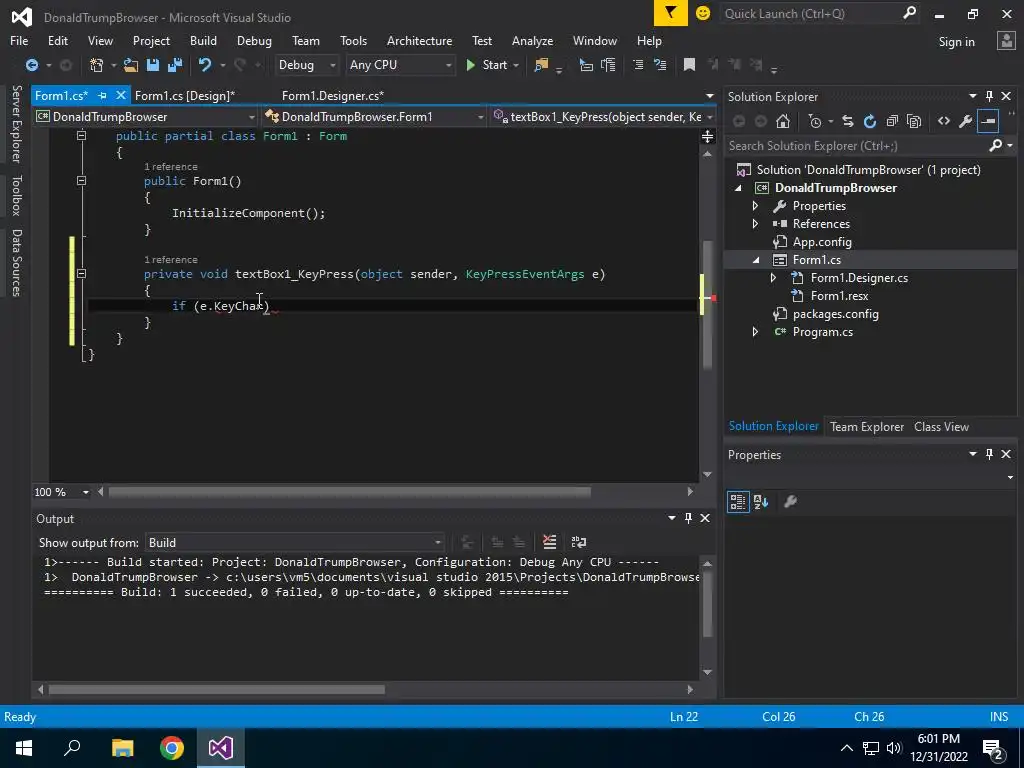The height and width of the screenshot is (768, 1024).
Task: Switch Properties panel to Alphabetical sort
Action: 761,502
